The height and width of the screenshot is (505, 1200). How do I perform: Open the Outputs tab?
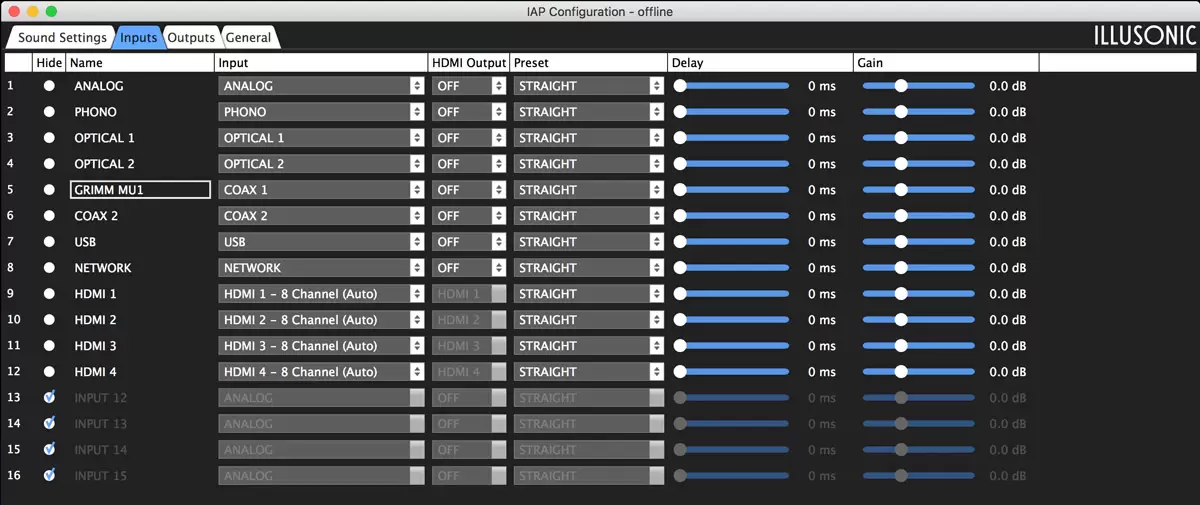pos(191,38)
